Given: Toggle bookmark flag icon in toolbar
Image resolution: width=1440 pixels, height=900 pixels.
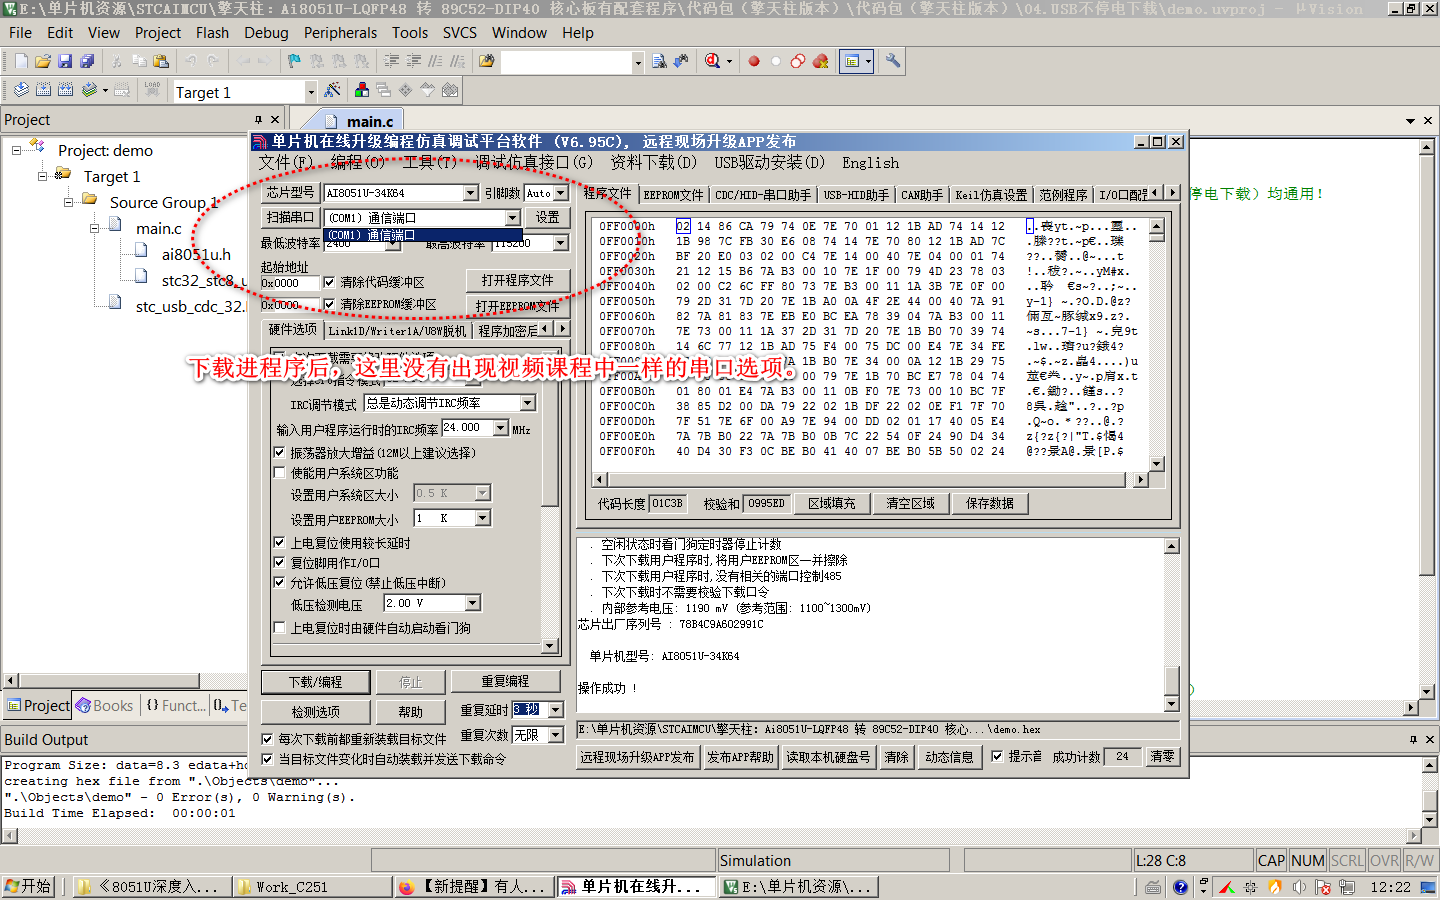Looking at the screenshot, I should tap(294, 61).
